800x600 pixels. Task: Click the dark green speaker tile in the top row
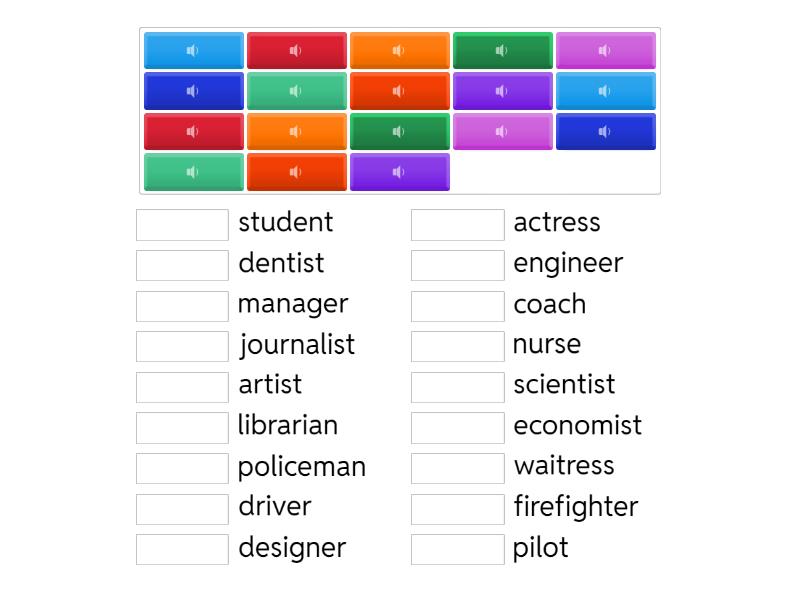pos(502,51)
